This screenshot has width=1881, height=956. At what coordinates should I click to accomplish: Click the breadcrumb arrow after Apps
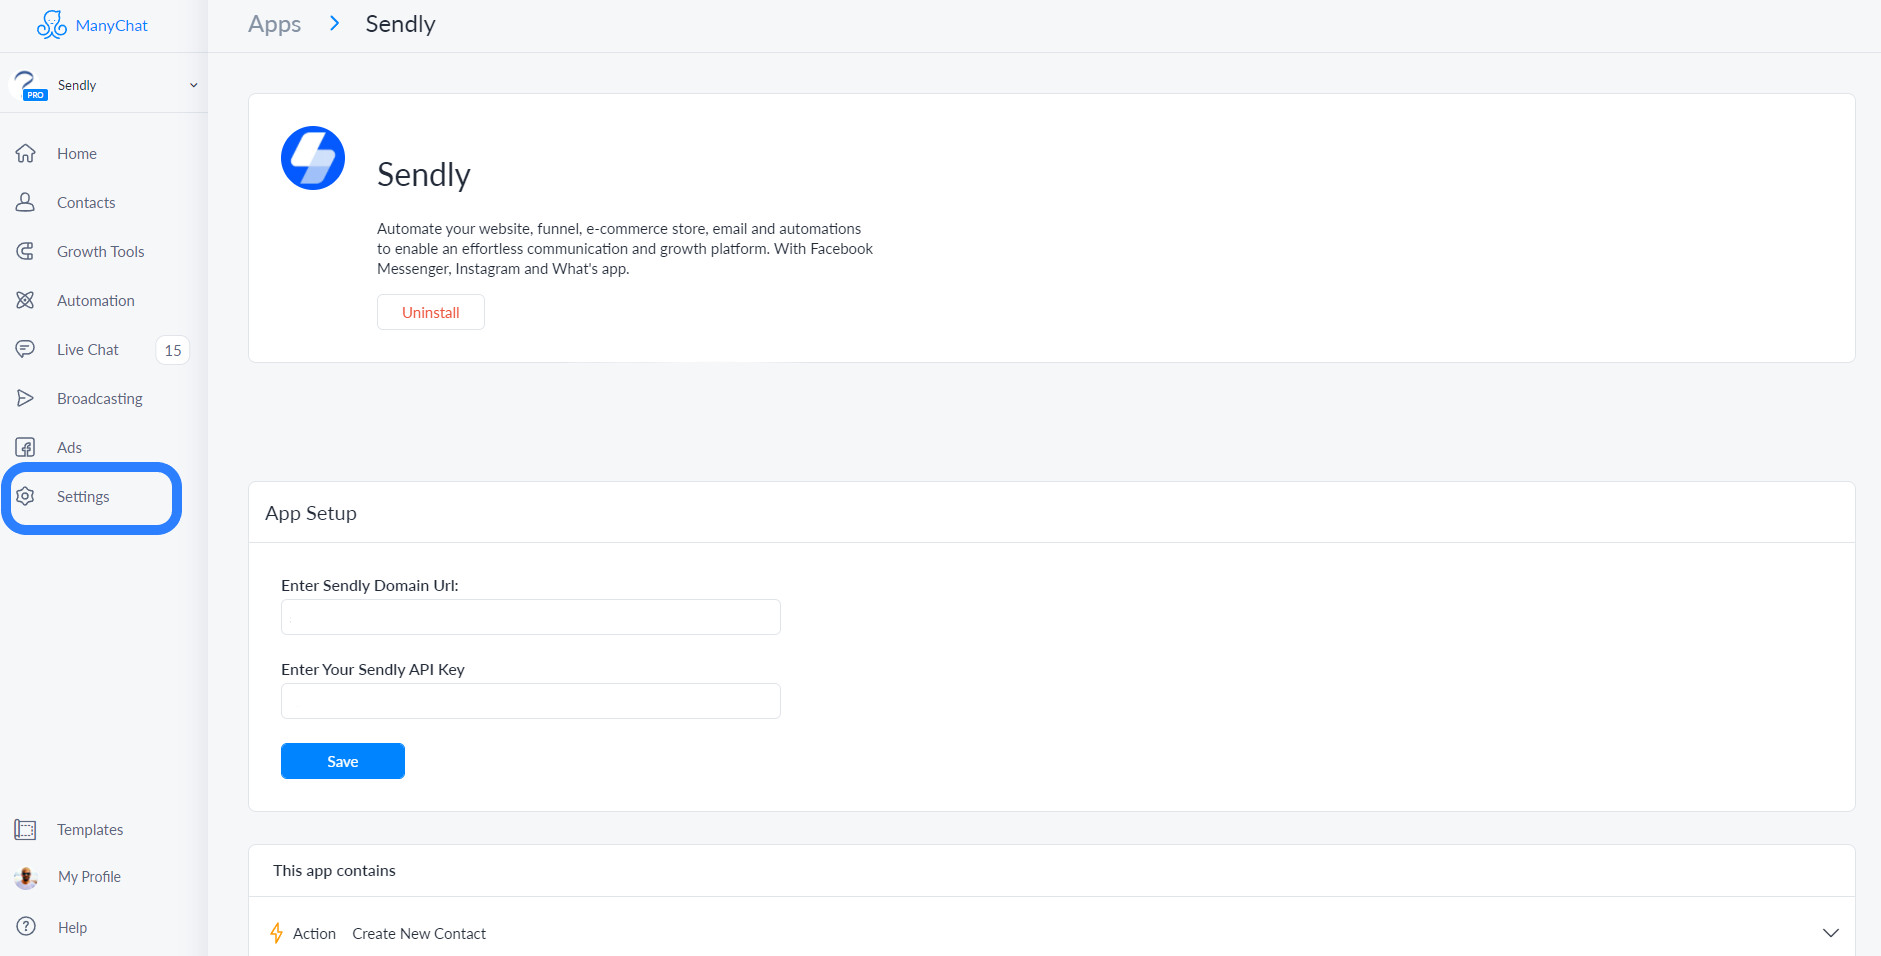pos(335,23)
